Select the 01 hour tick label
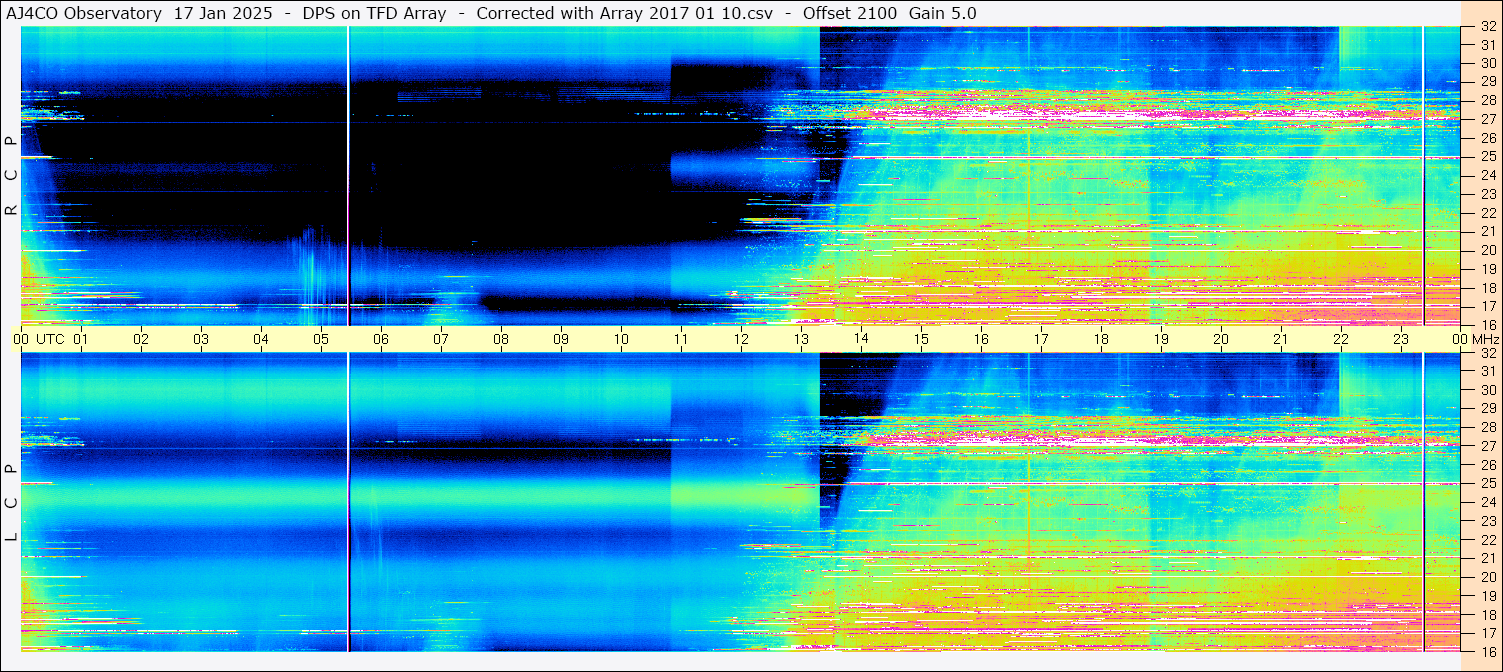The width and height of the screenshot is (1503, 672). click(x=81, y=340)
